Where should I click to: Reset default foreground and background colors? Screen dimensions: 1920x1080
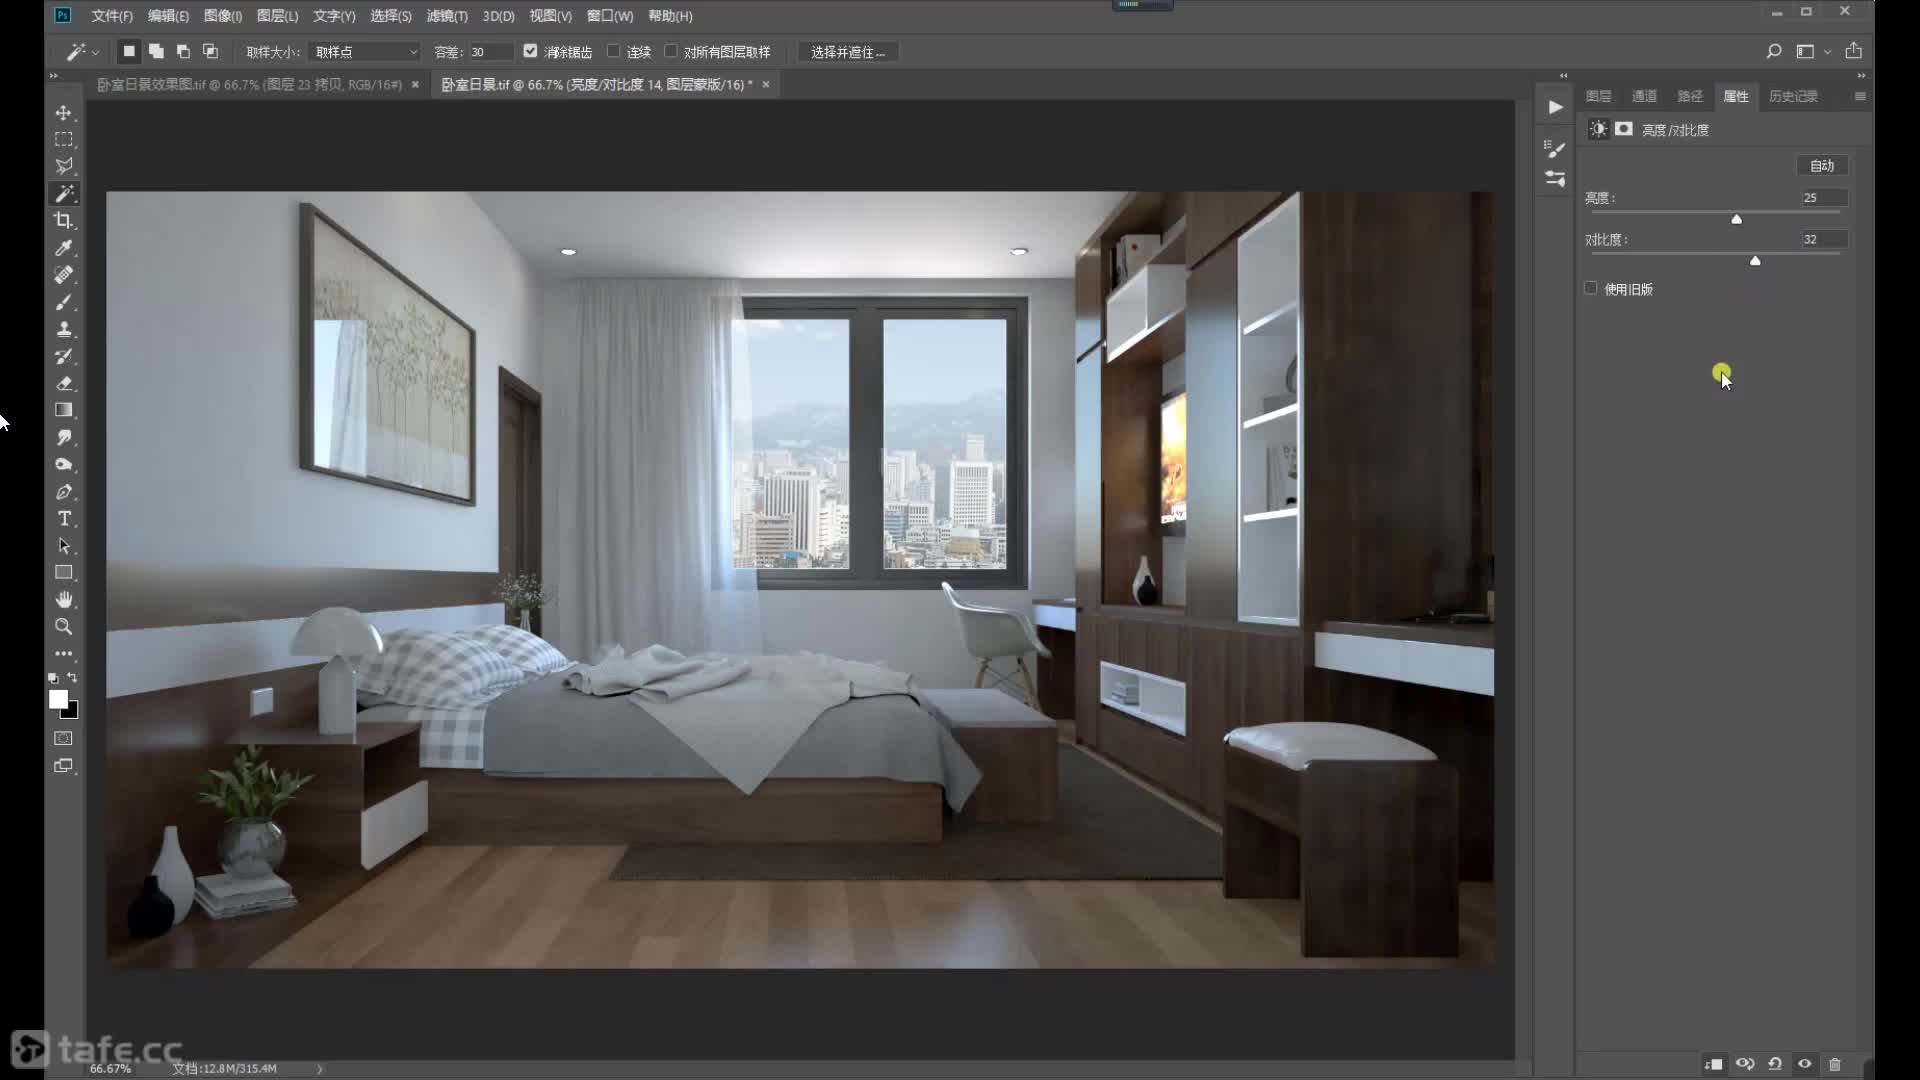[53, 678]
